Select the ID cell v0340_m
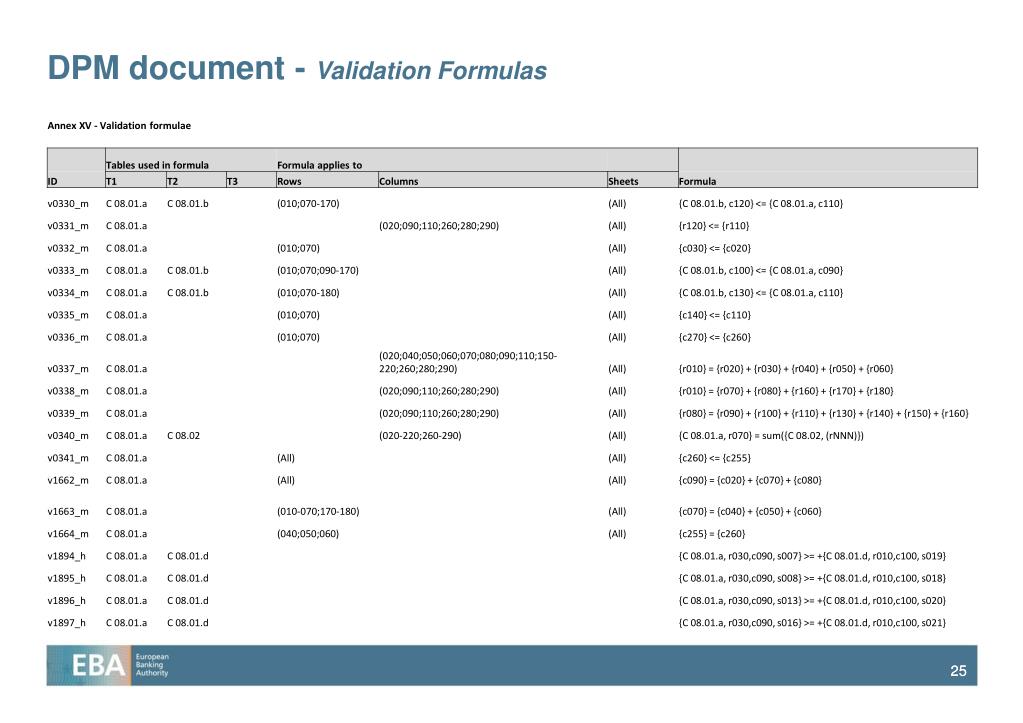The height and width of the screenshot is (723, 1023). coord(68,435)
